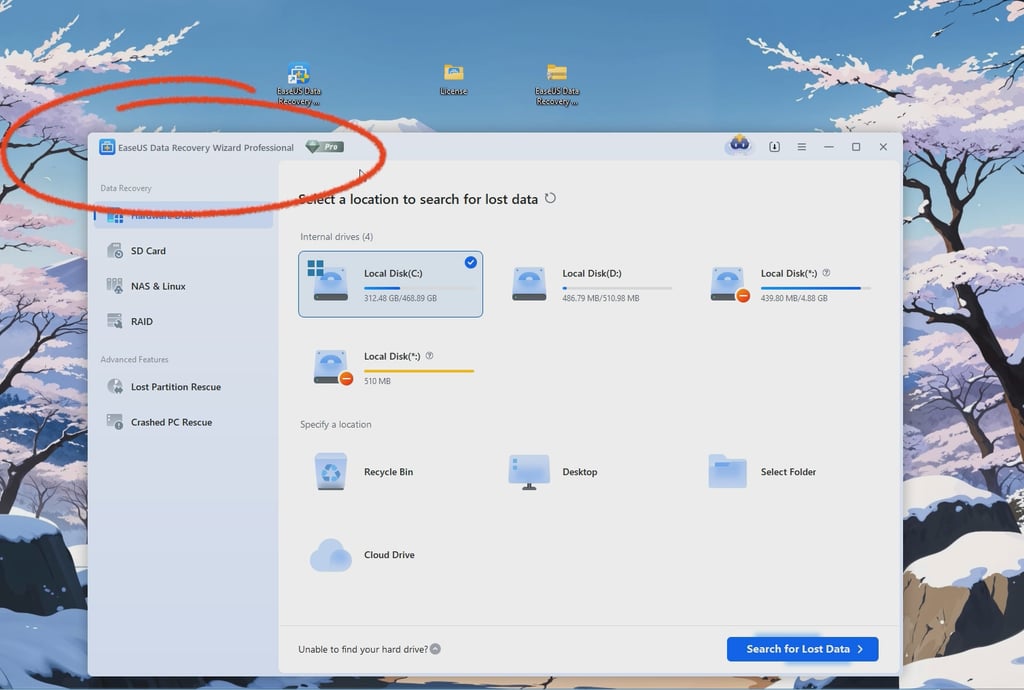Image resolution: width=1024 pixels, height=690 pixels.
Task: Click the Pro diamond badge
Action: tap(325, 147)
